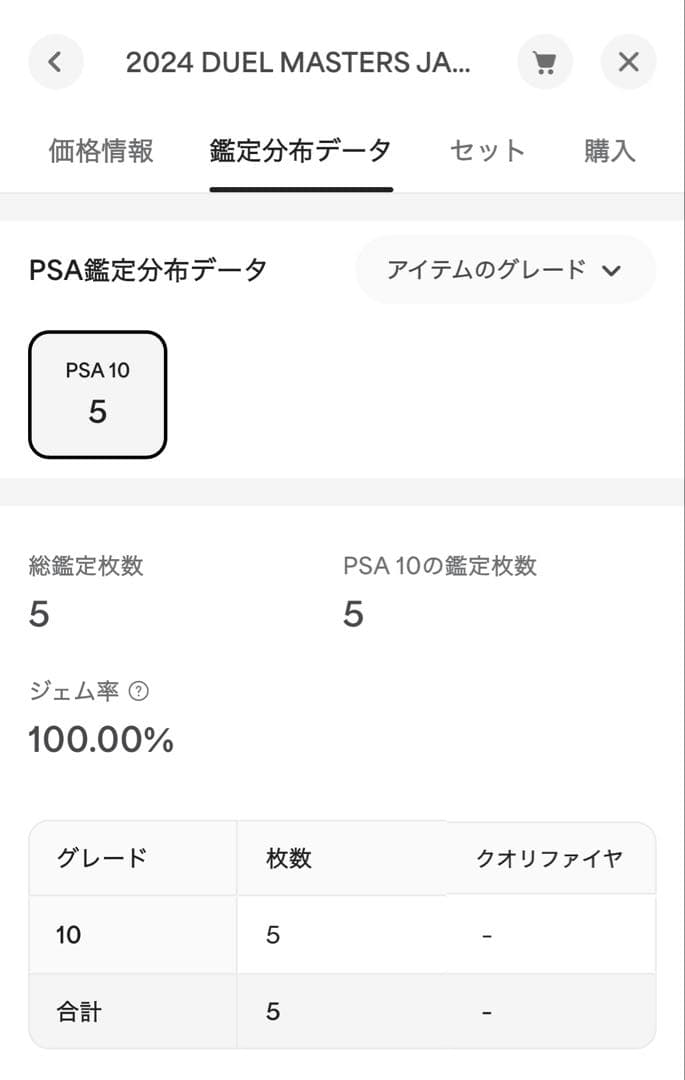Select the 合計 row in the table

133,1010
